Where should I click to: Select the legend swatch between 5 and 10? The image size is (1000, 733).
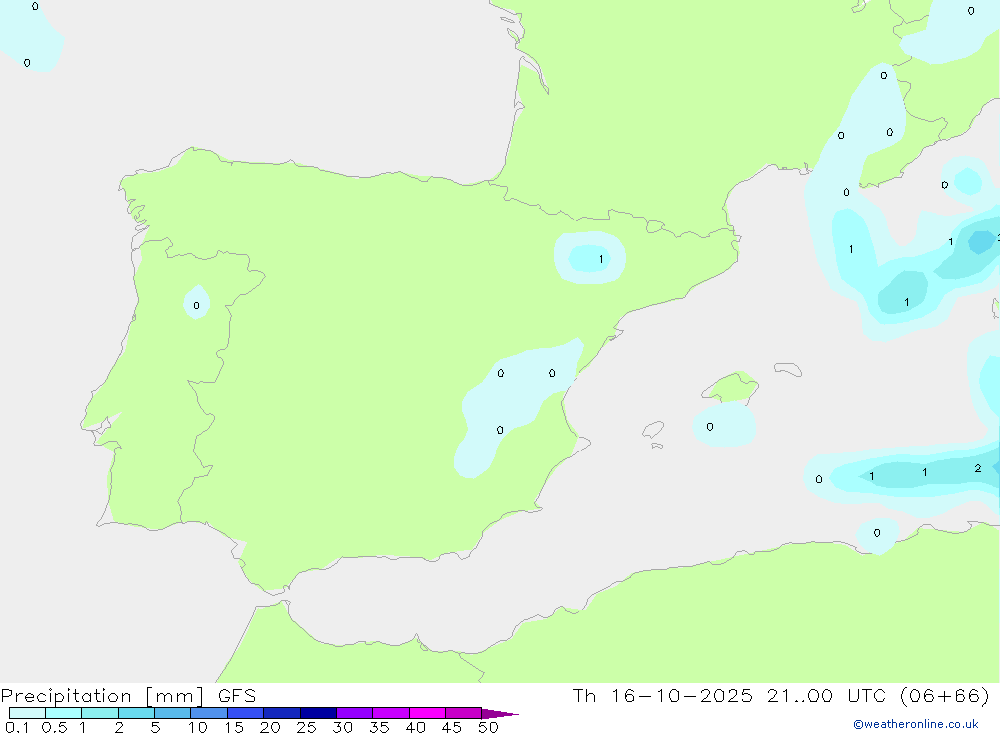pos(172,713)
